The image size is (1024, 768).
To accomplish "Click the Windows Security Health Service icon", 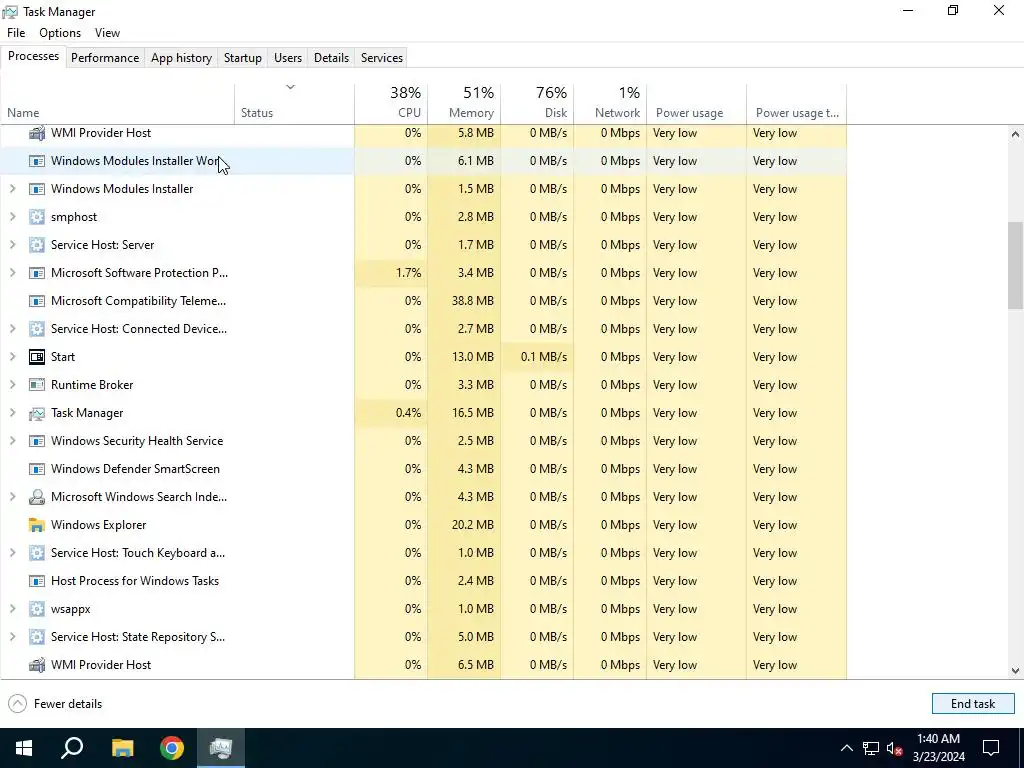I will [37, 441].
